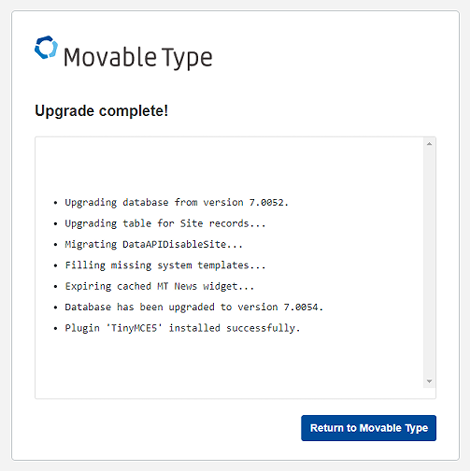Click the version number 7.0054 in log

point(301,307)
